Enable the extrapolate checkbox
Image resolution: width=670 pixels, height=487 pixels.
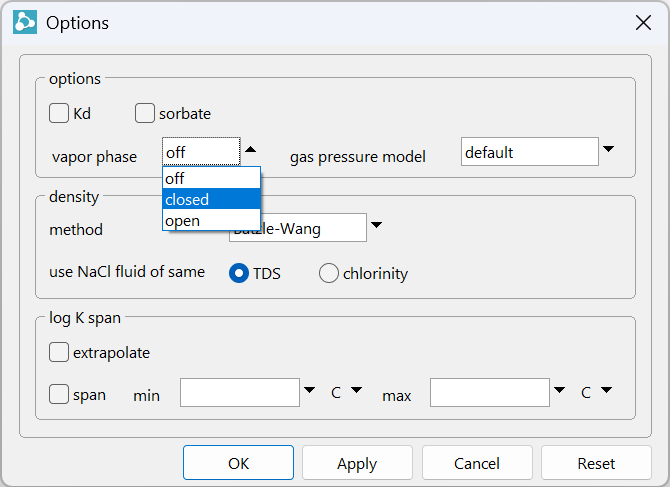pyautogui.click(x=59, y=352)
